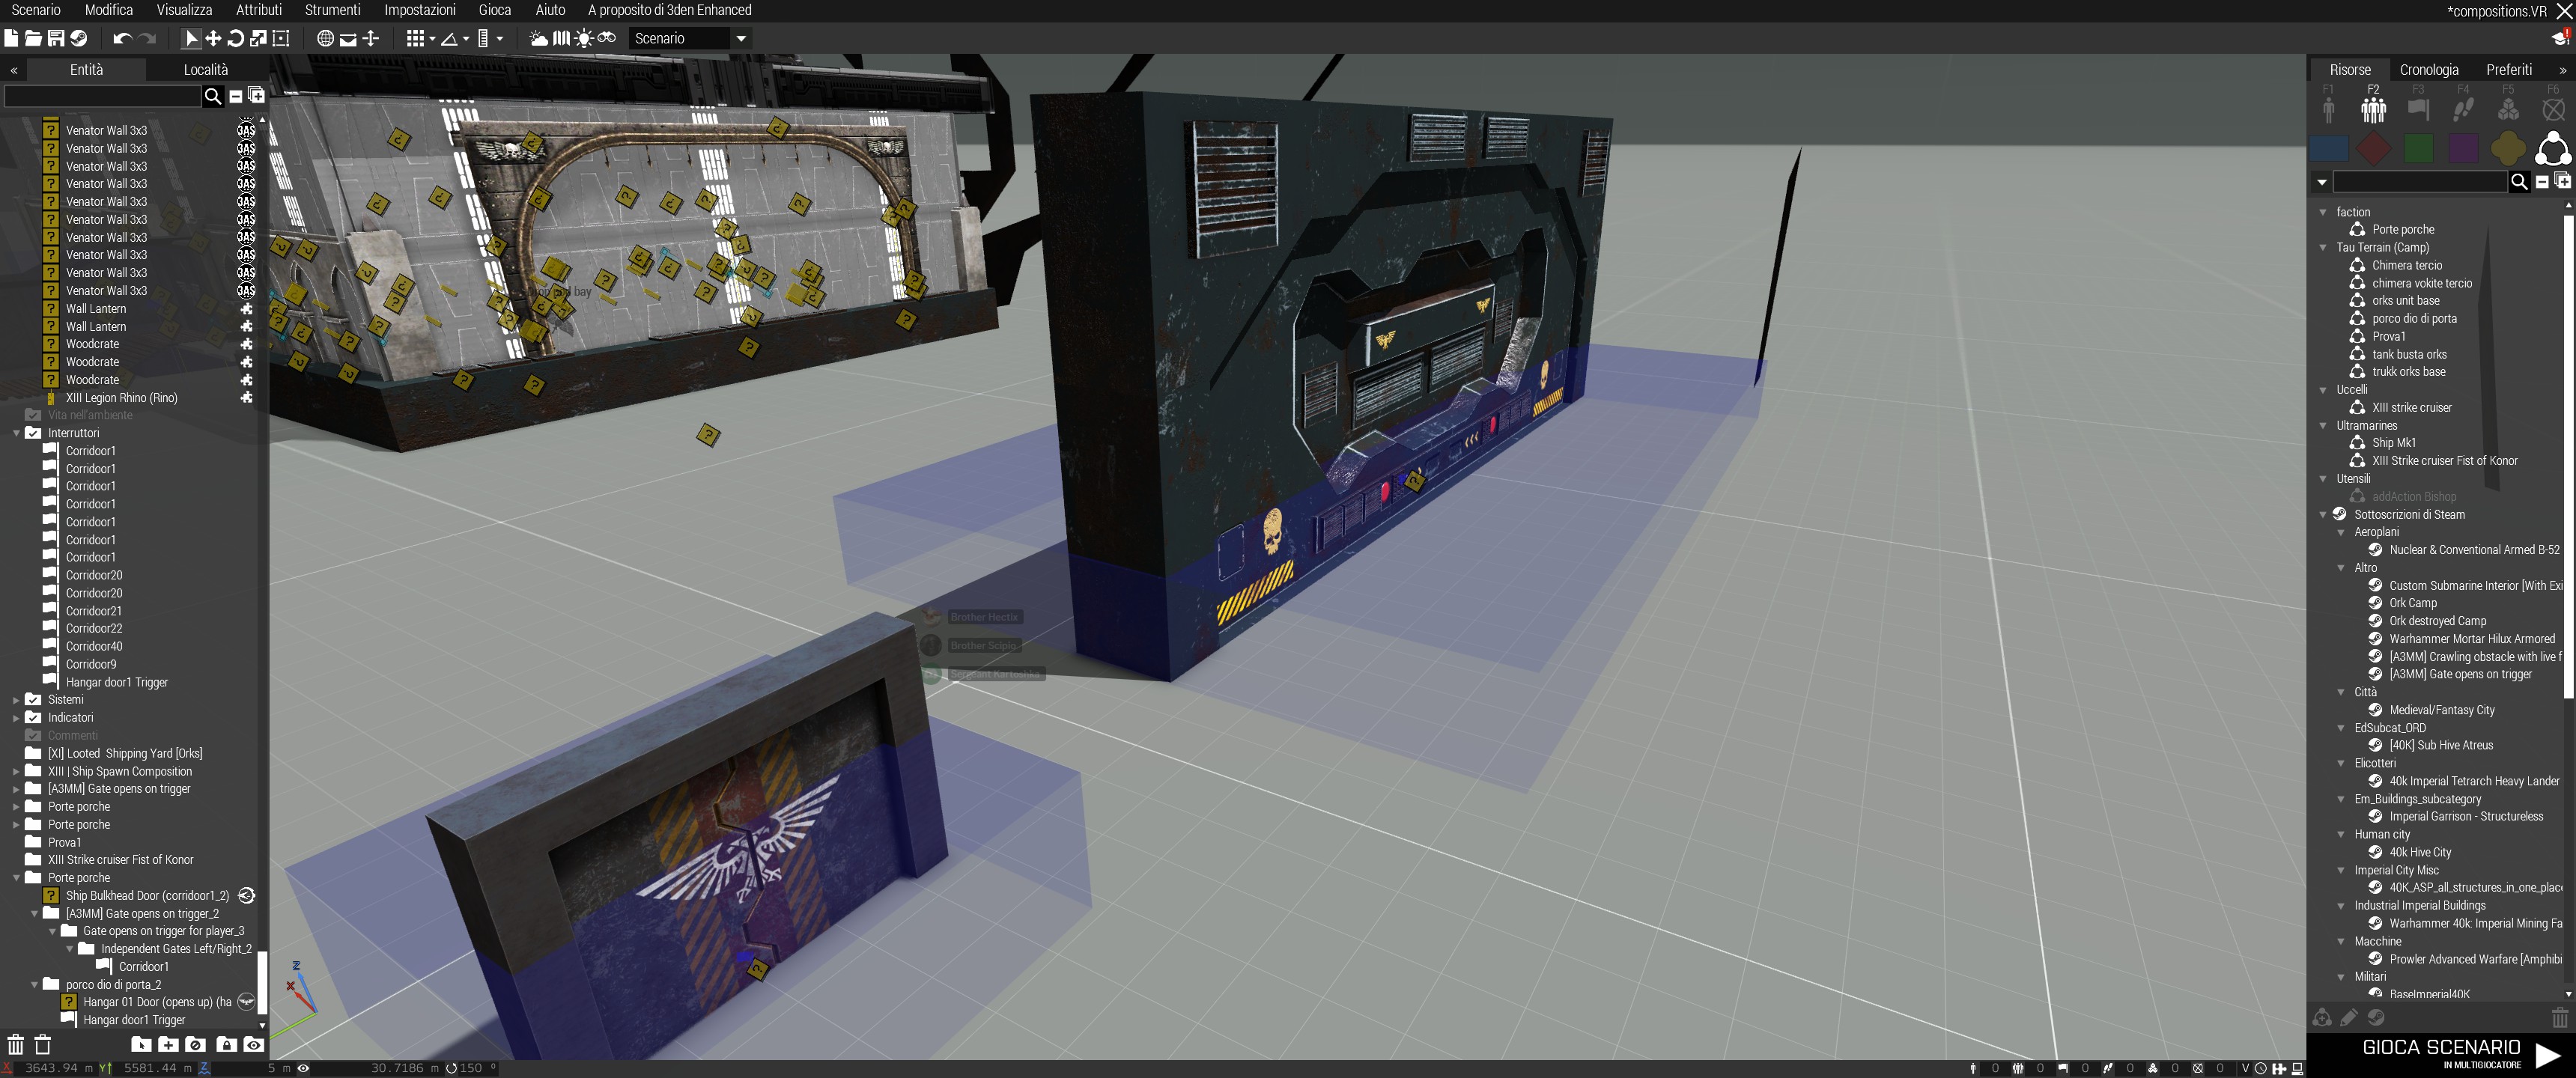
Task: Select the area transform widget tool
Action: click(281, 38)
